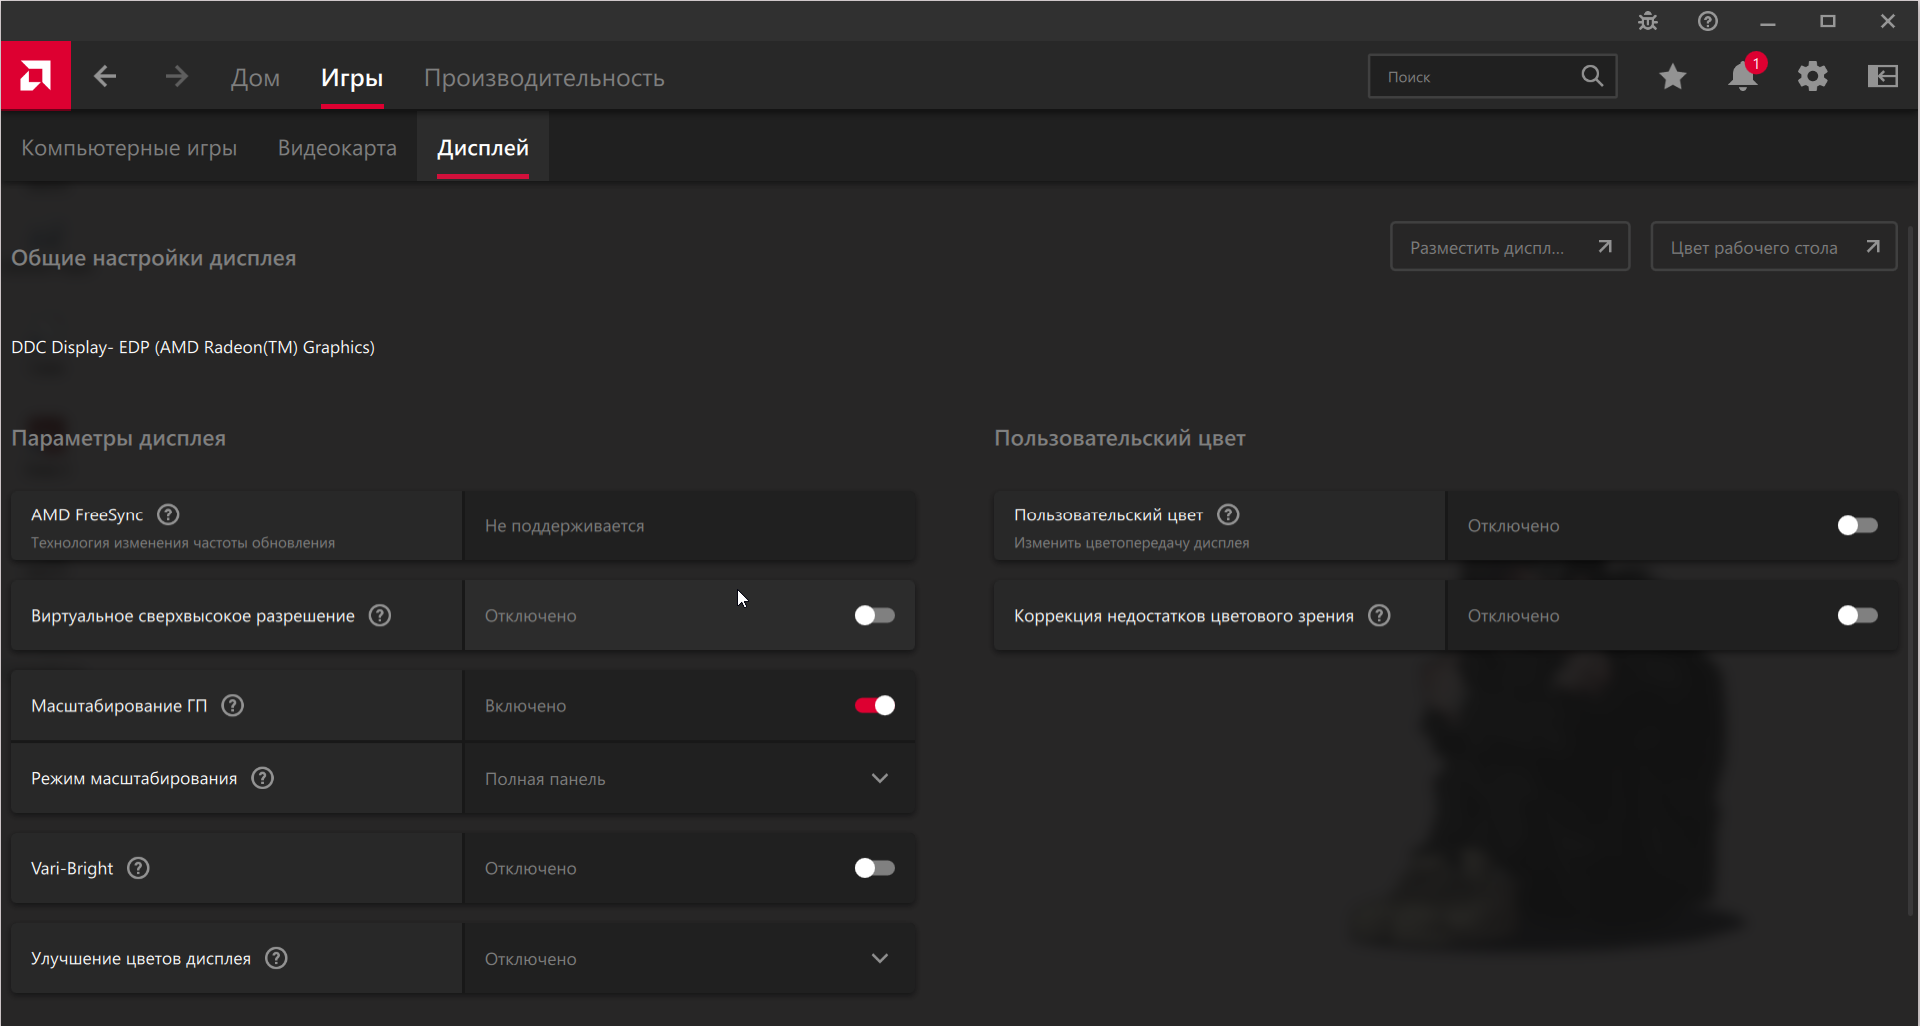The image size is (1920, 1026).
Task: Click Технология изменения частоты обновления subtitle
Action: (183, 543)
